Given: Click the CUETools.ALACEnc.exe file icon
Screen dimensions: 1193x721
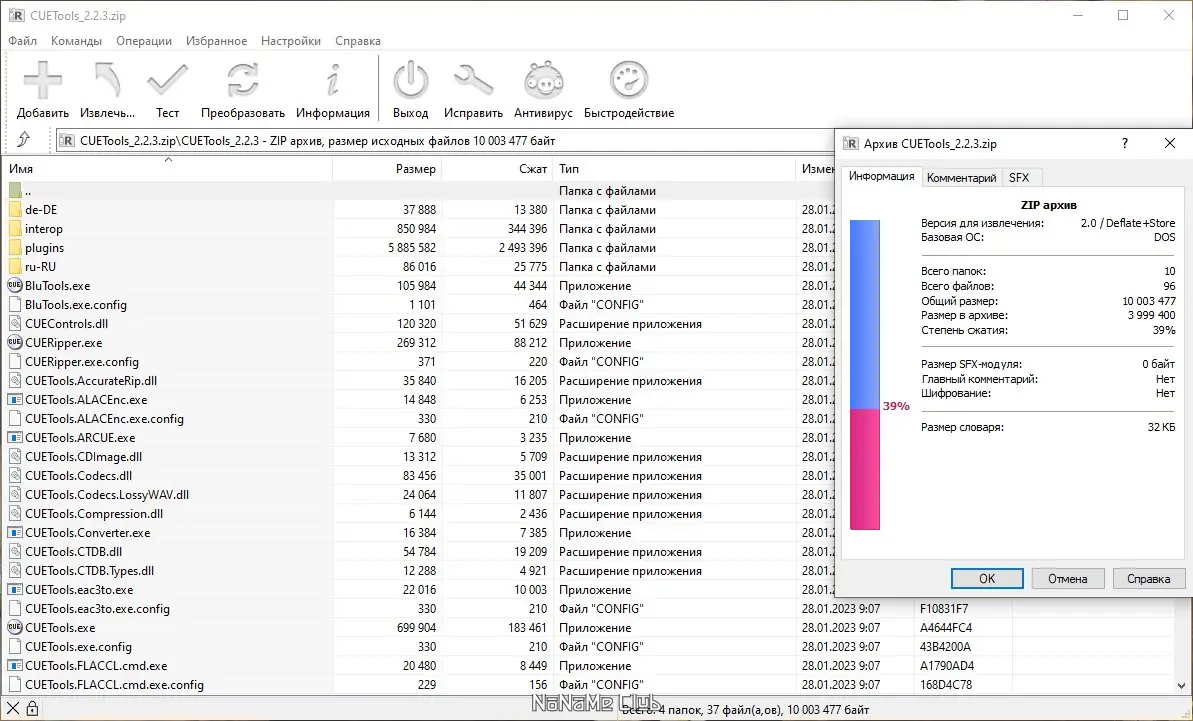Looking at the screenshot, I should pyautogui.click(x=15, y=400).
